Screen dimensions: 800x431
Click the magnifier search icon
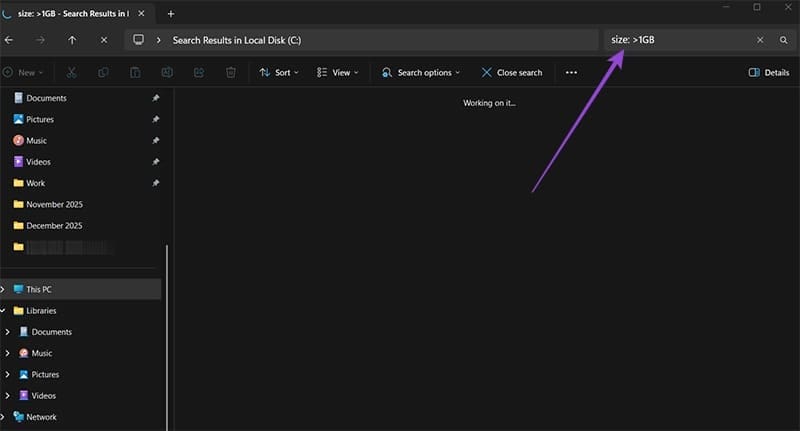[x=784, y=40]
